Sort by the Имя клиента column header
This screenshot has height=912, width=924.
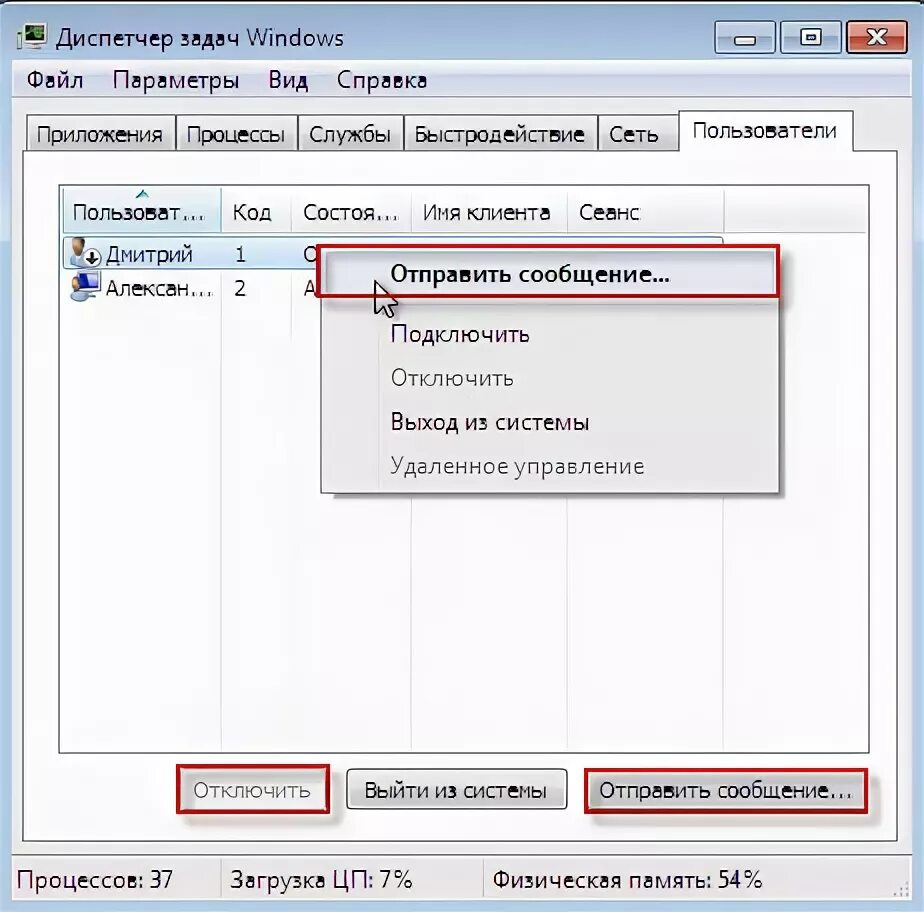[489, 210]
